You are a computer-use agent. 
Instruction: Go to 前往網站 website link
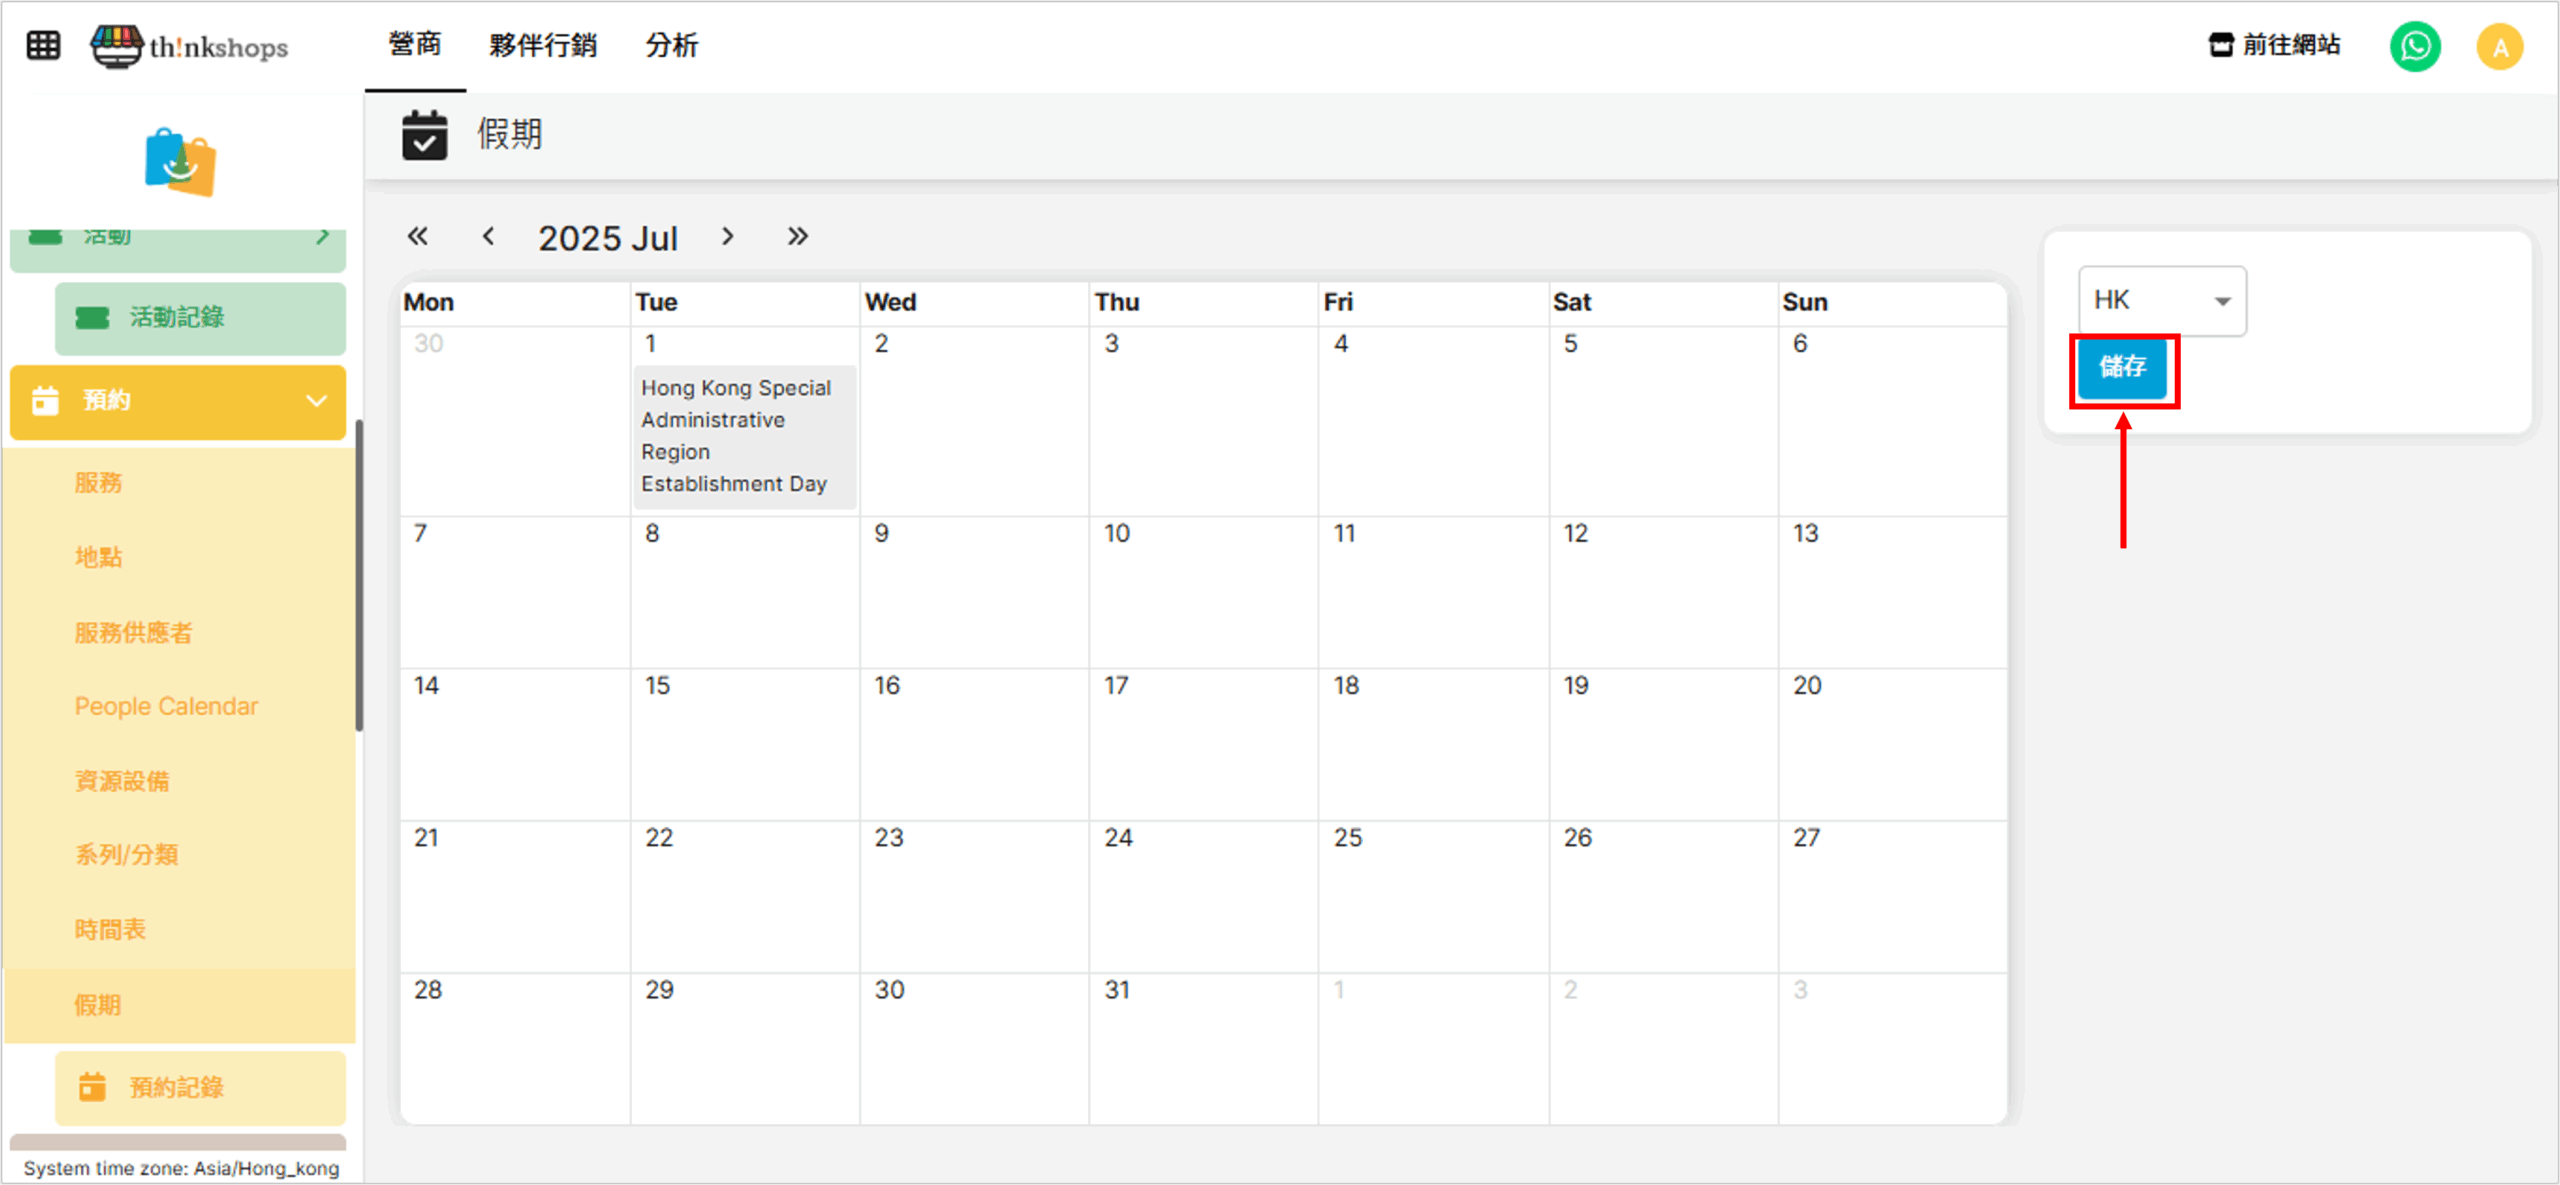pyautogui.click(x=2274, y=46)
